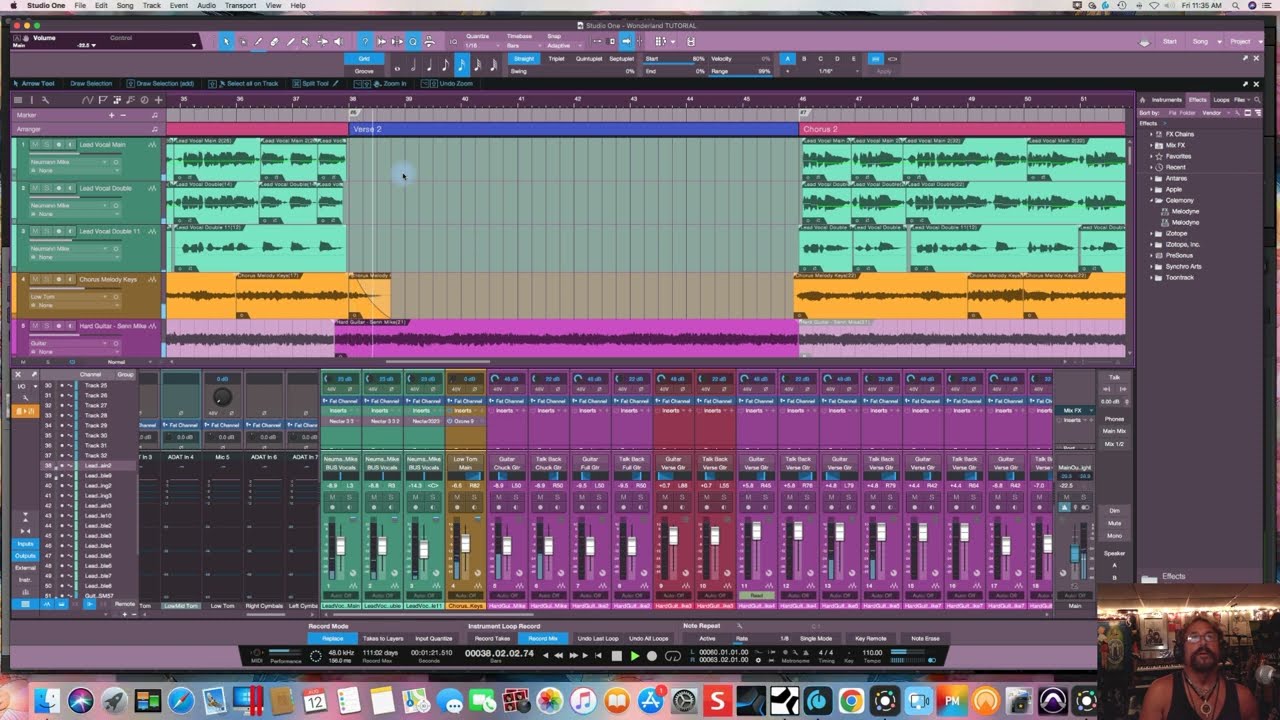This screenshot has width=1280, height=720.
Task: Mute the Lead Vocal Main track
Action: click(x=35, y=144)
